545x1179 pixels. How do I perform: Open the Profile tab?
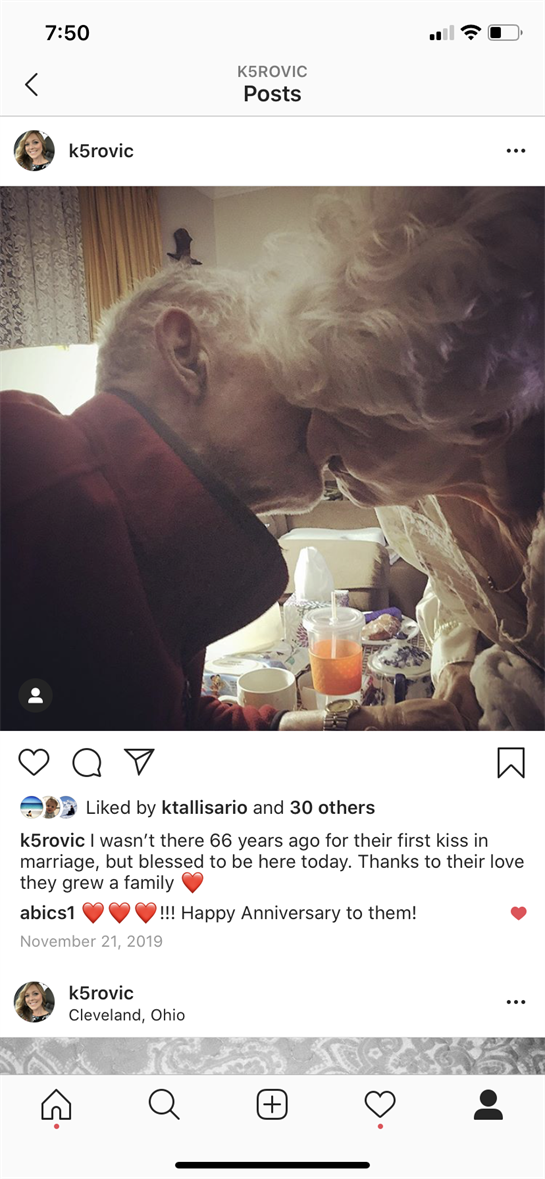pyautogui.click(x=488, y=1105)
